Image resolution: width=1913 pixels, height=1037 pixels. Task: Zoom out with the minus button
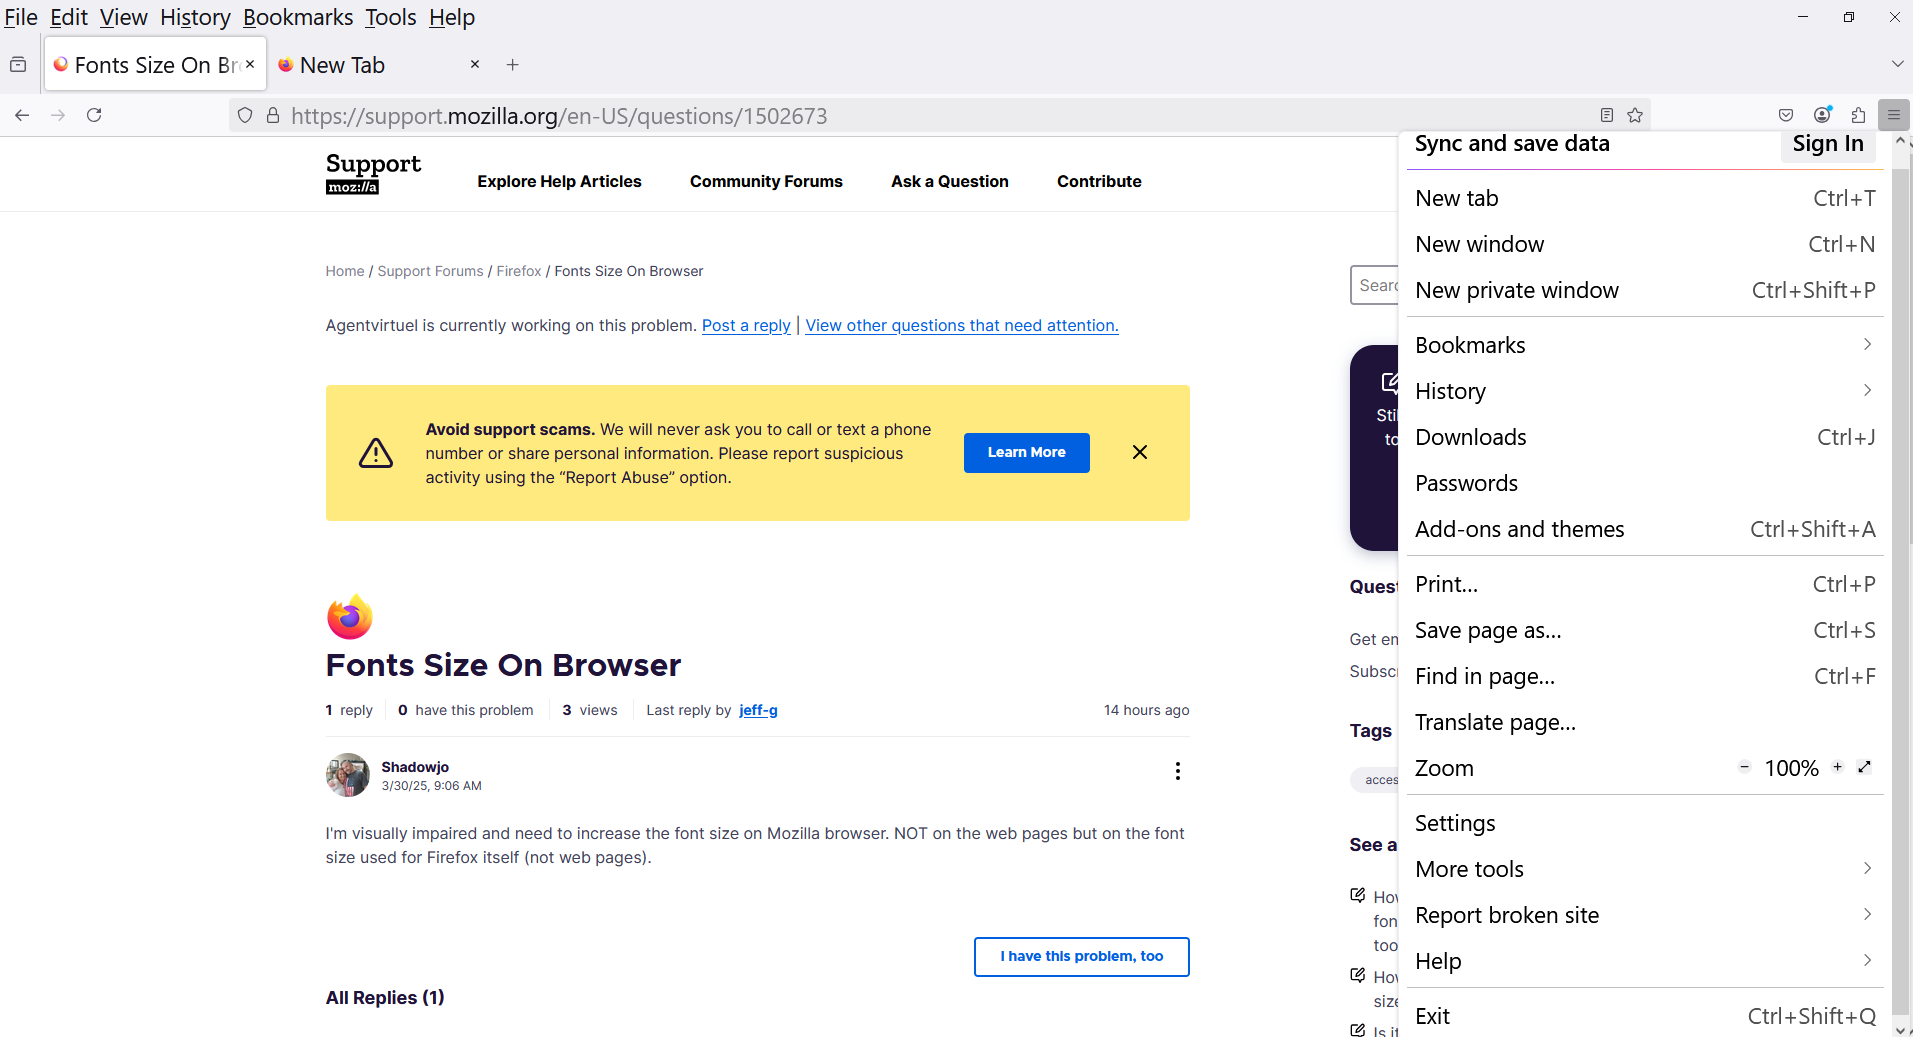point(1744,767)
